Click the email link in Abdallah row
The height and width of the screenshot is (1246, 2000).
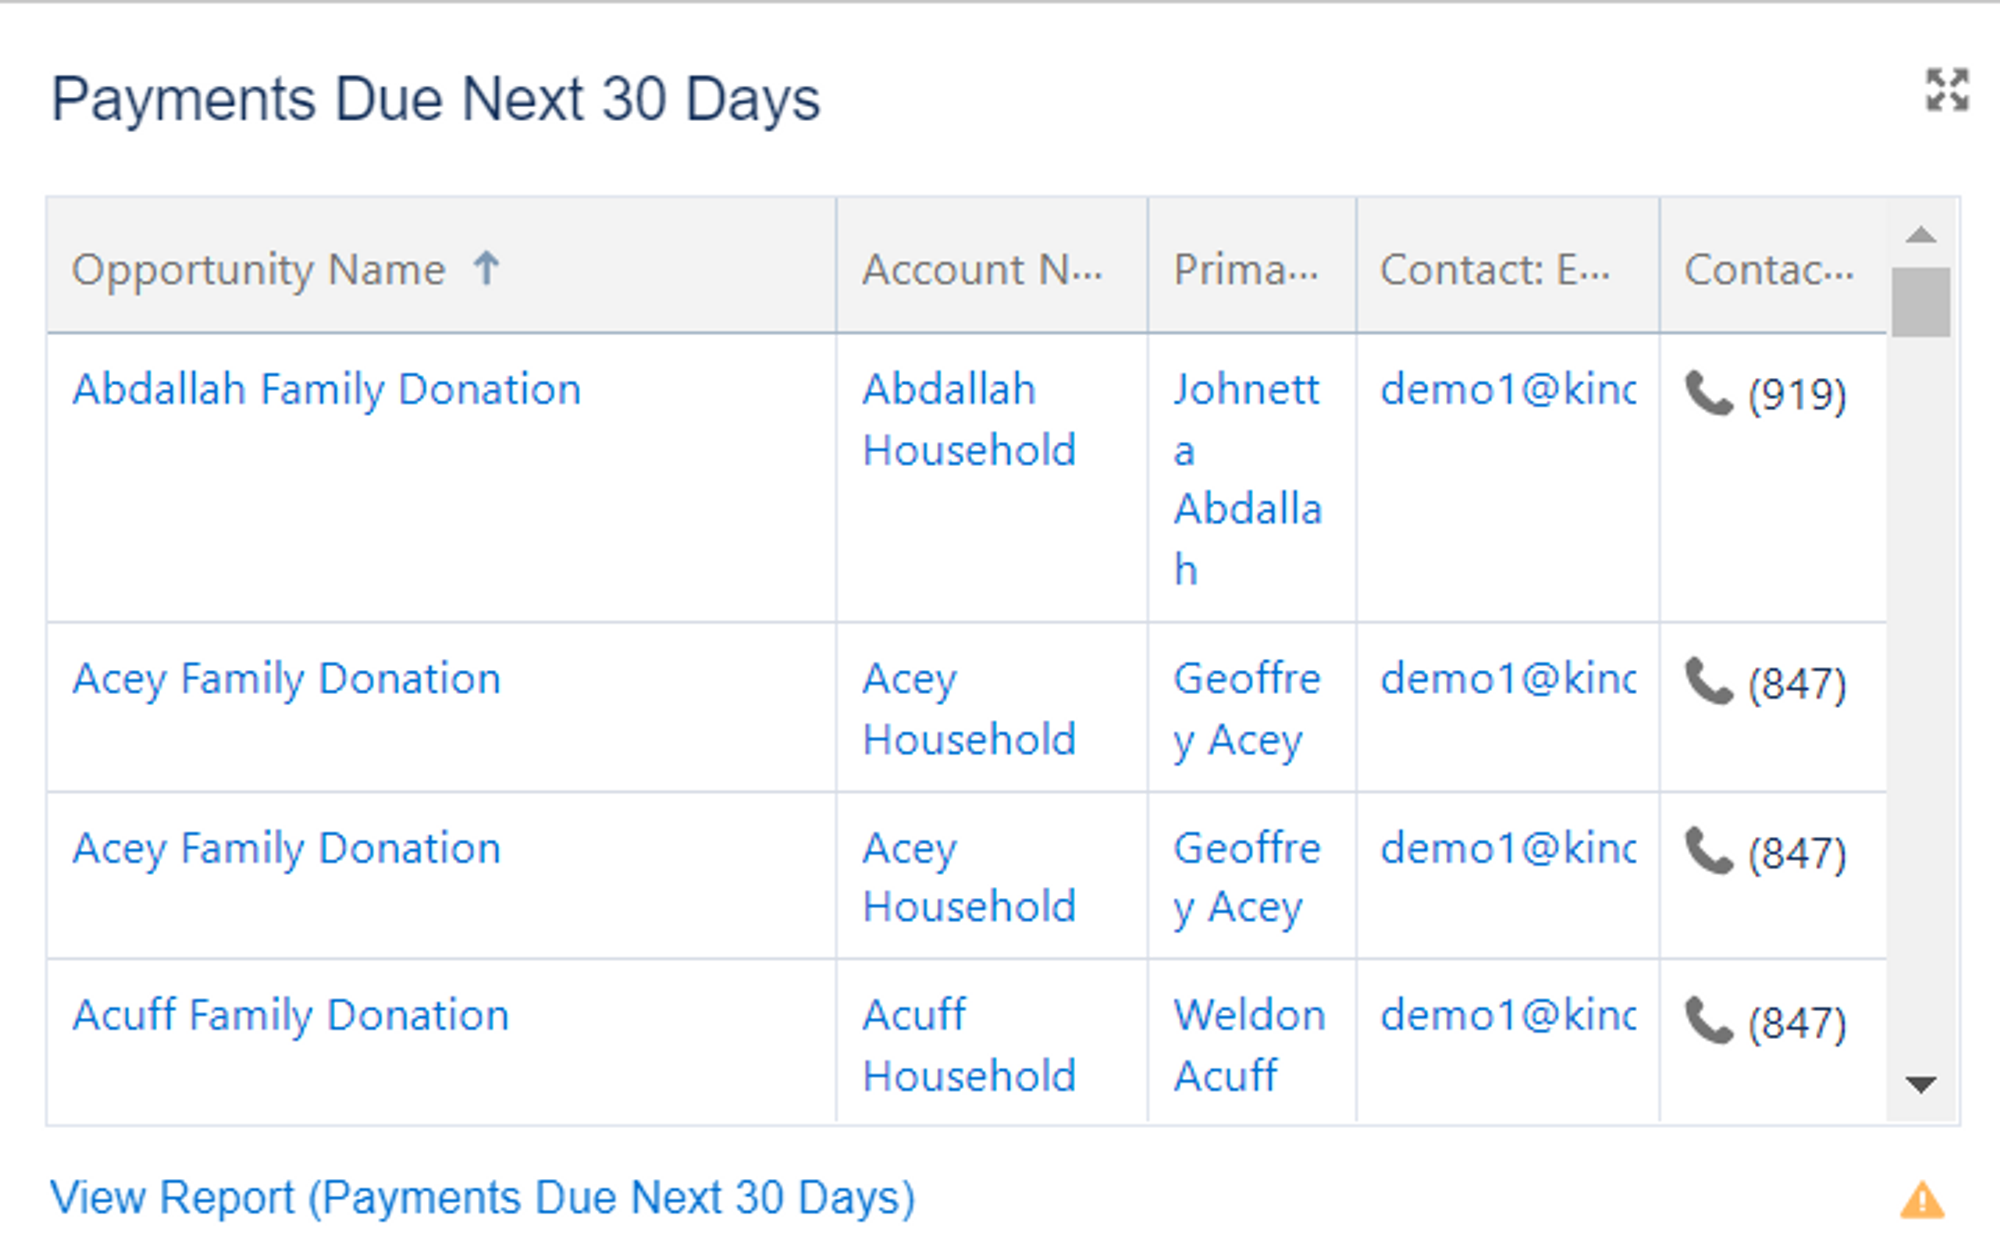pyautogui.click(x=1507, y=389)
